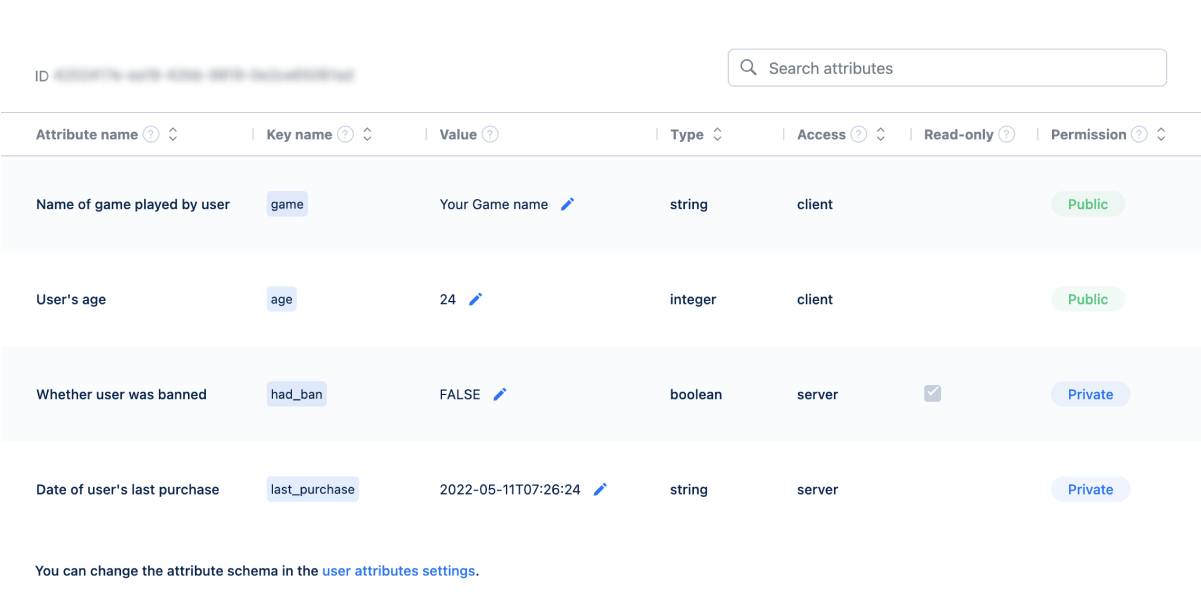Sort rows by Key name
Screen dimensions: 1201x607
367,135
